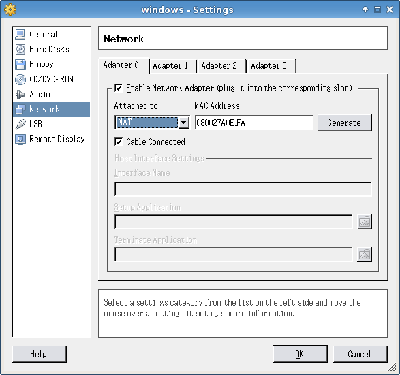This screenshot has height=375, width=400.
Task: Switch to the Adapter 3 tab
Action: pyautogui.click(x=271, y=66)
